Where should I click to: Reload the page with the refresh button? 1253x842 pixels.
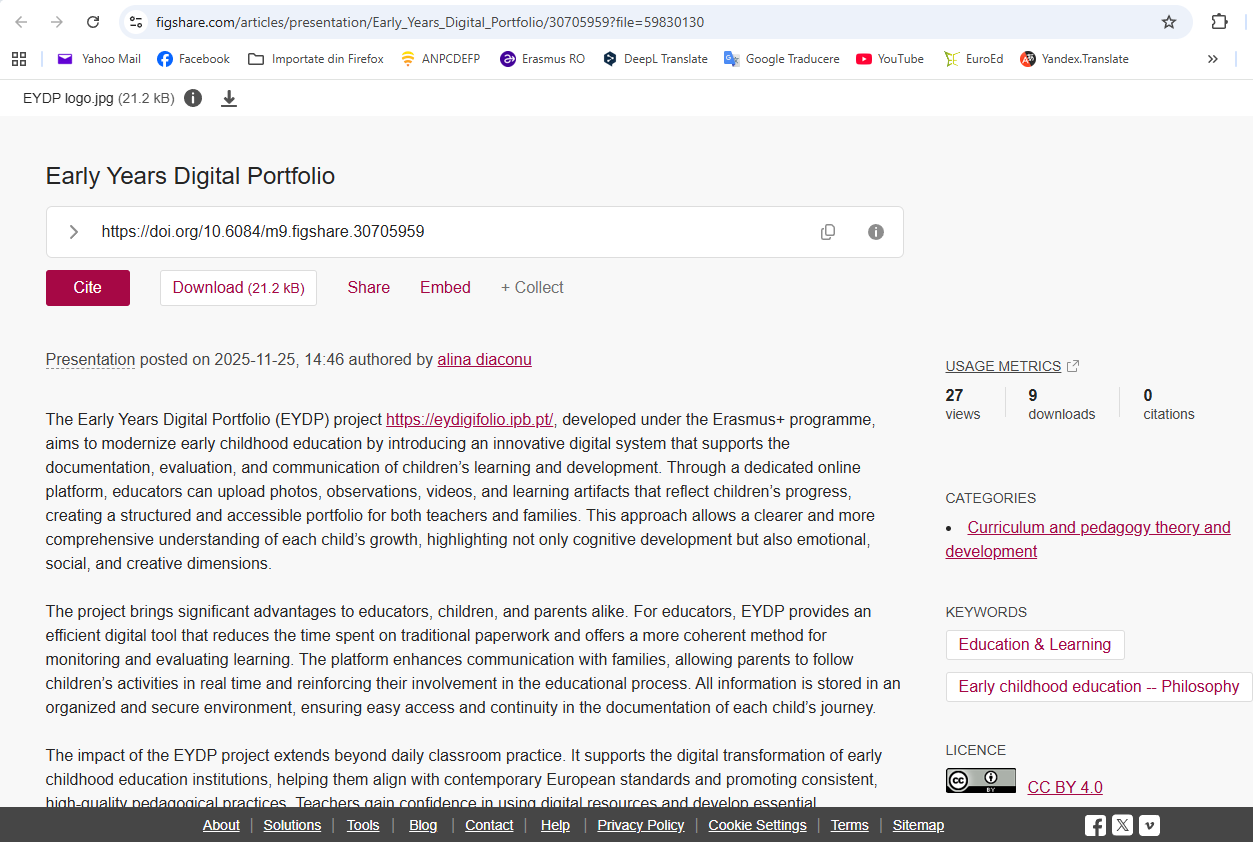click(93, 22)
